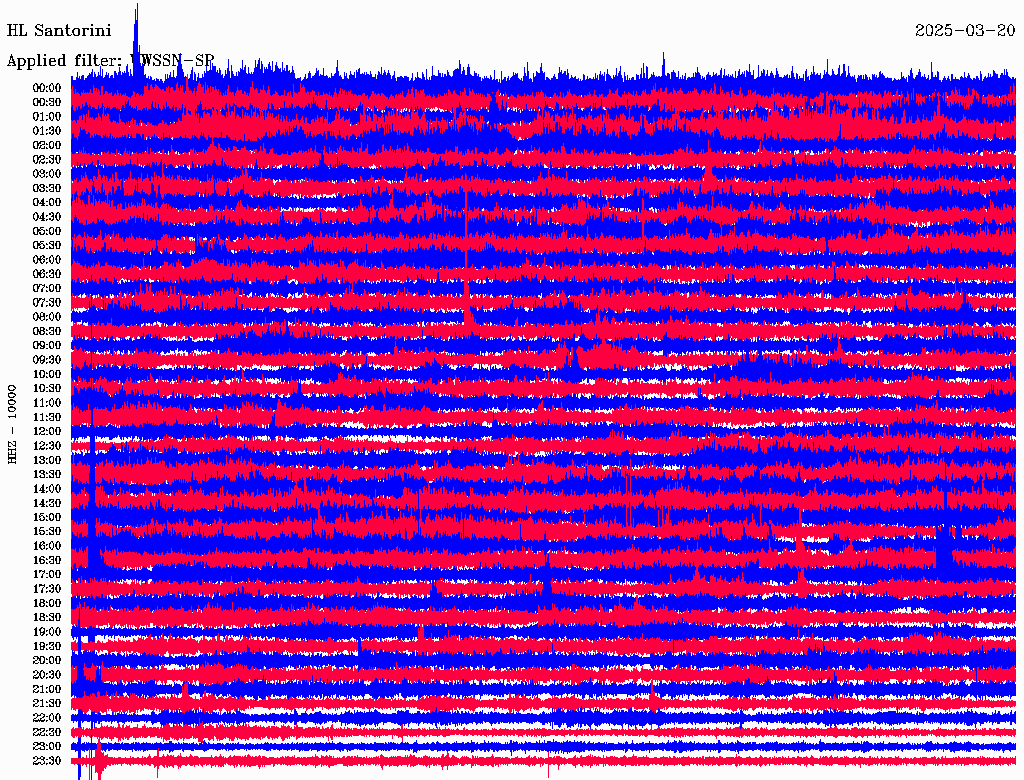Select the 04:00 time label
This screenshot has width=1024, height=780.
(47, 203)
